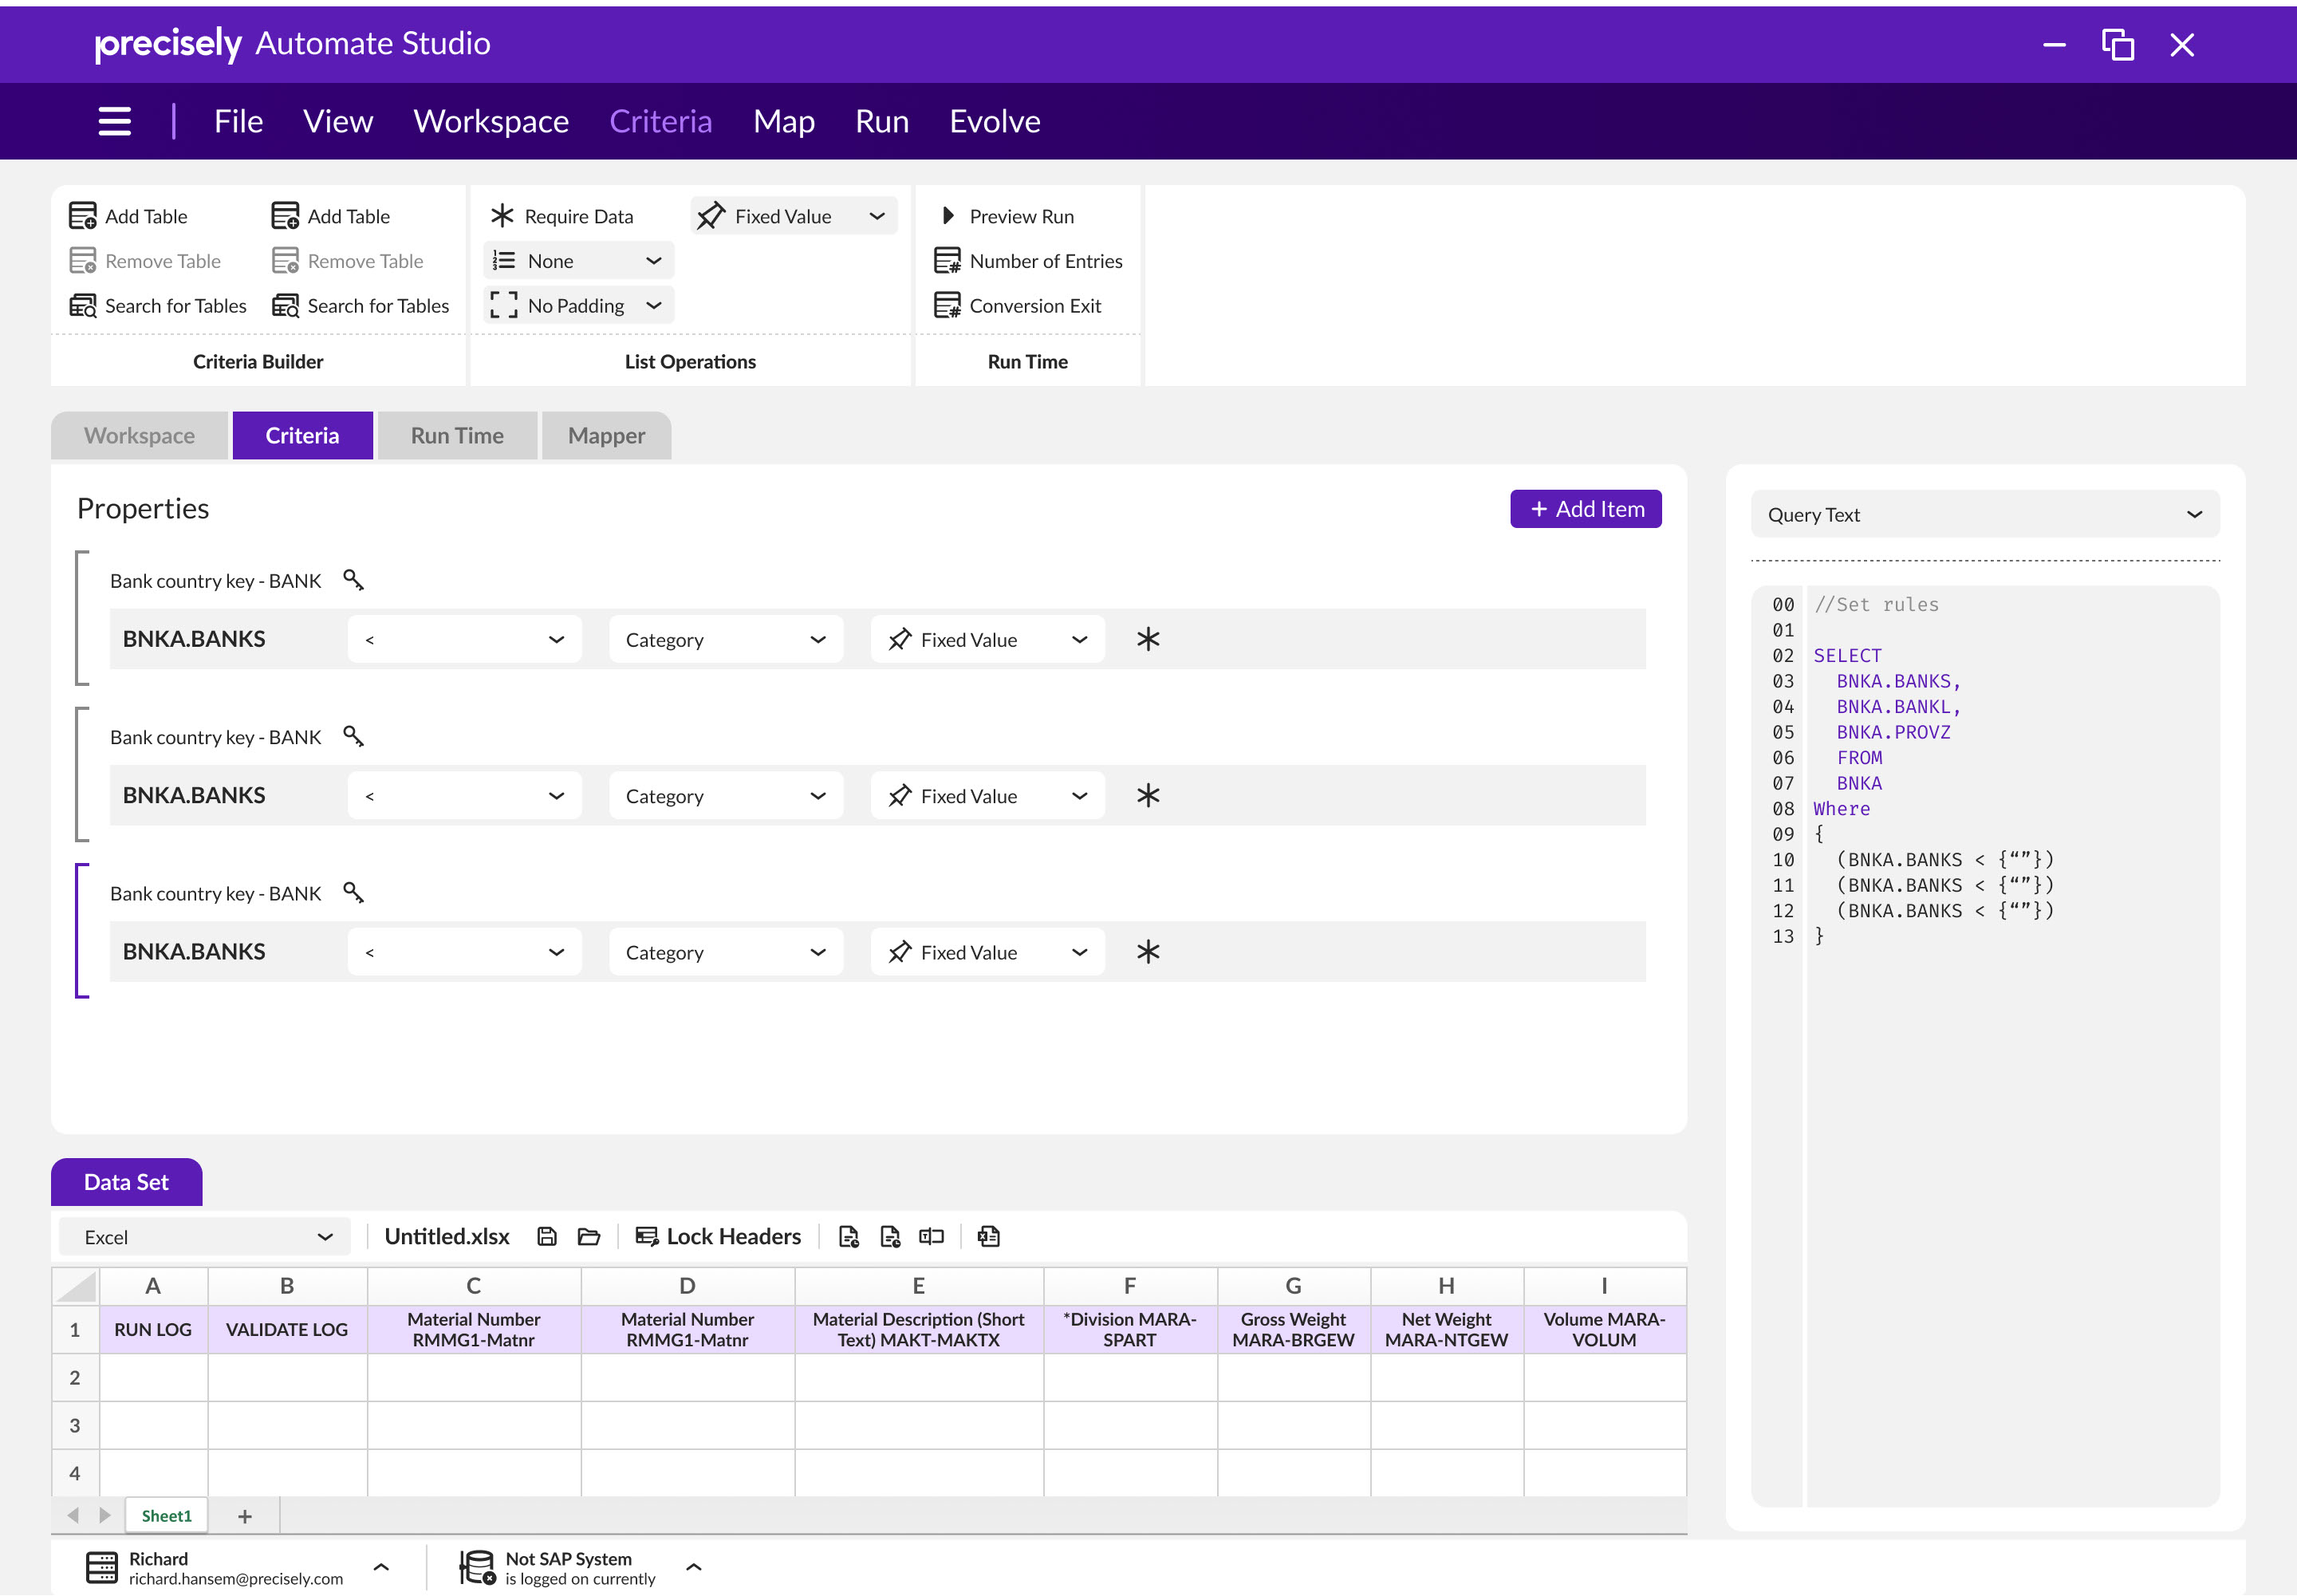Open the File menu
This screenshot has width=2297, height=1596.
pyautogui.click(x=238, y=121)
